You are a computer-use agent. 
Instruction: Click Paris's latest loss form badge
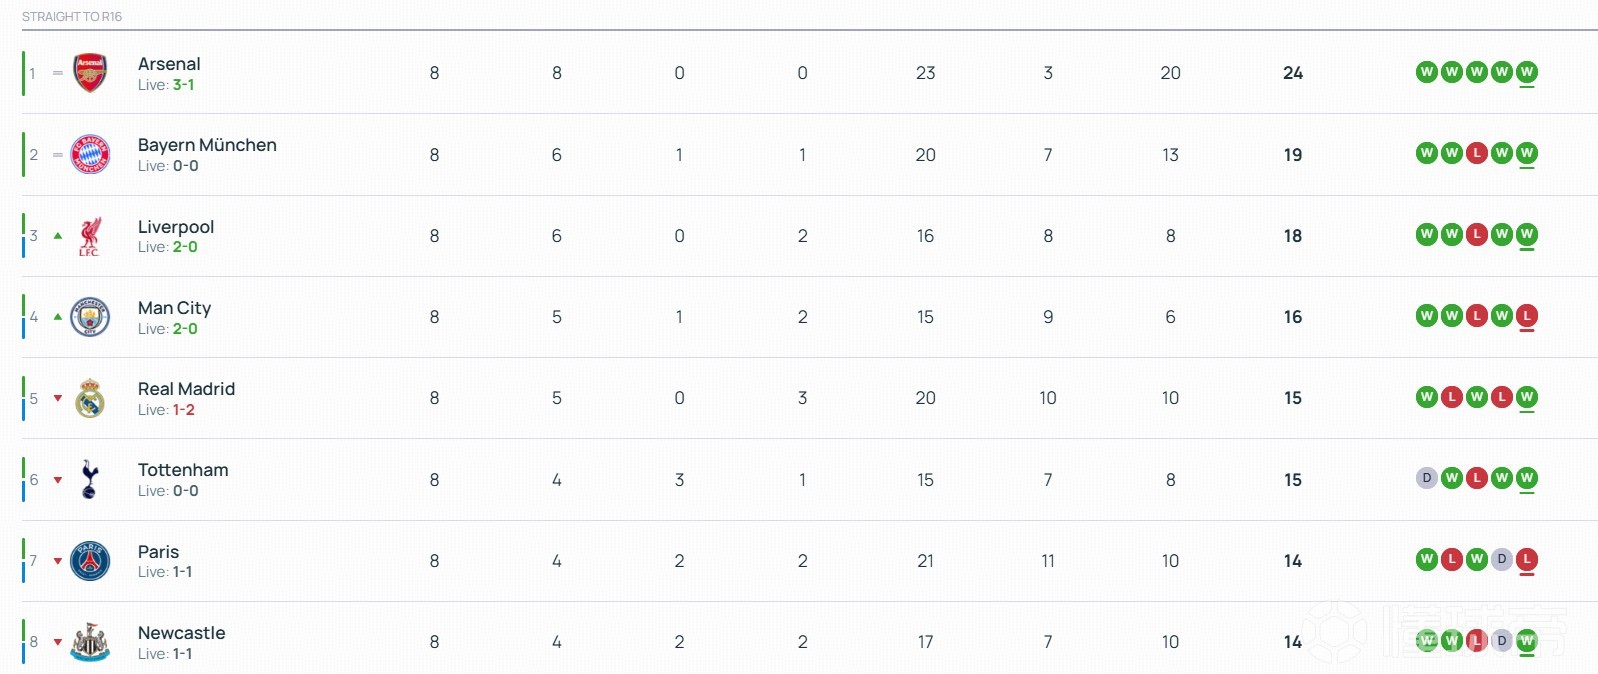coord(1526,560)
